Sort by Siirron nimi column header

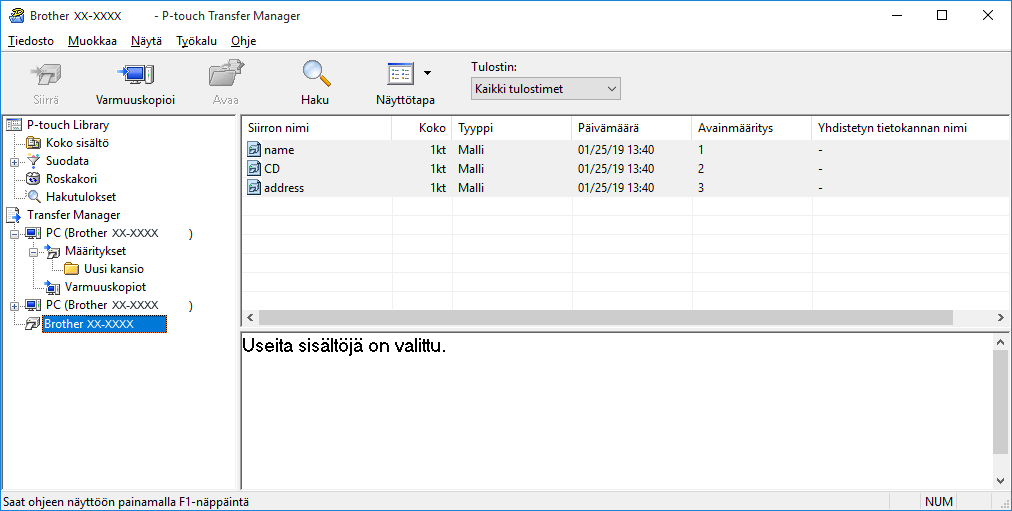coord(317,128)
